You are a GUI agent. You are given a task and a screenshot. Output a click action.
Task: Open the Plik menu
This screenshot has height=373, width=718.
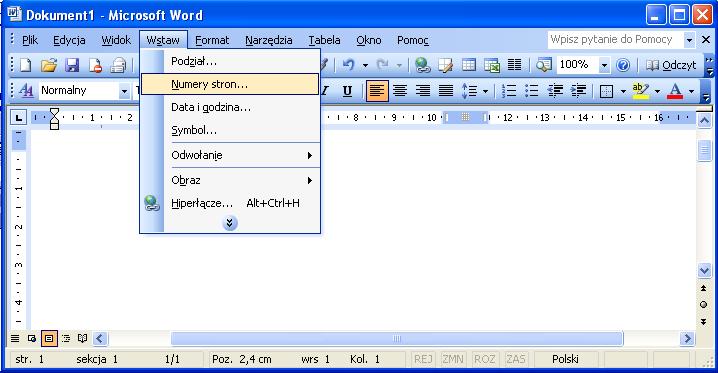point(30,40)
